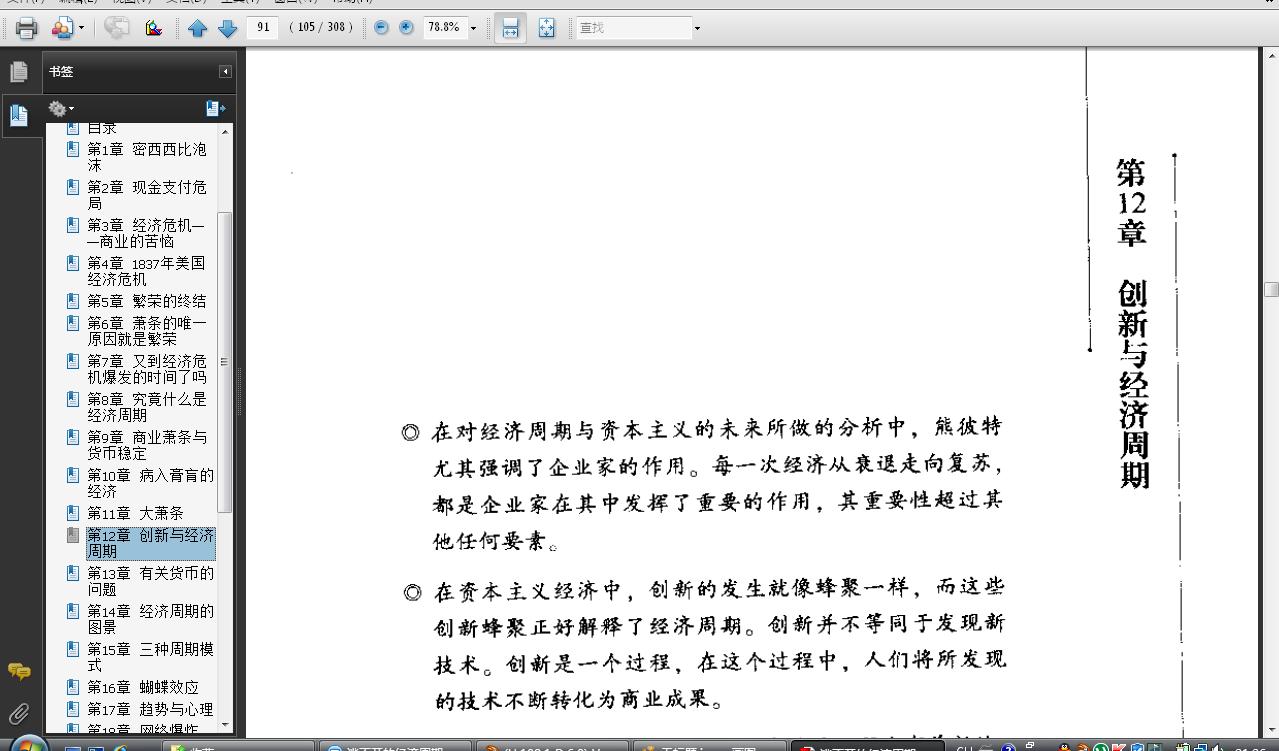This screenshot has height=751, width=1279.
Task: Open bookmark 第1章 密西西比泡沫
Action: pos(146,157)
